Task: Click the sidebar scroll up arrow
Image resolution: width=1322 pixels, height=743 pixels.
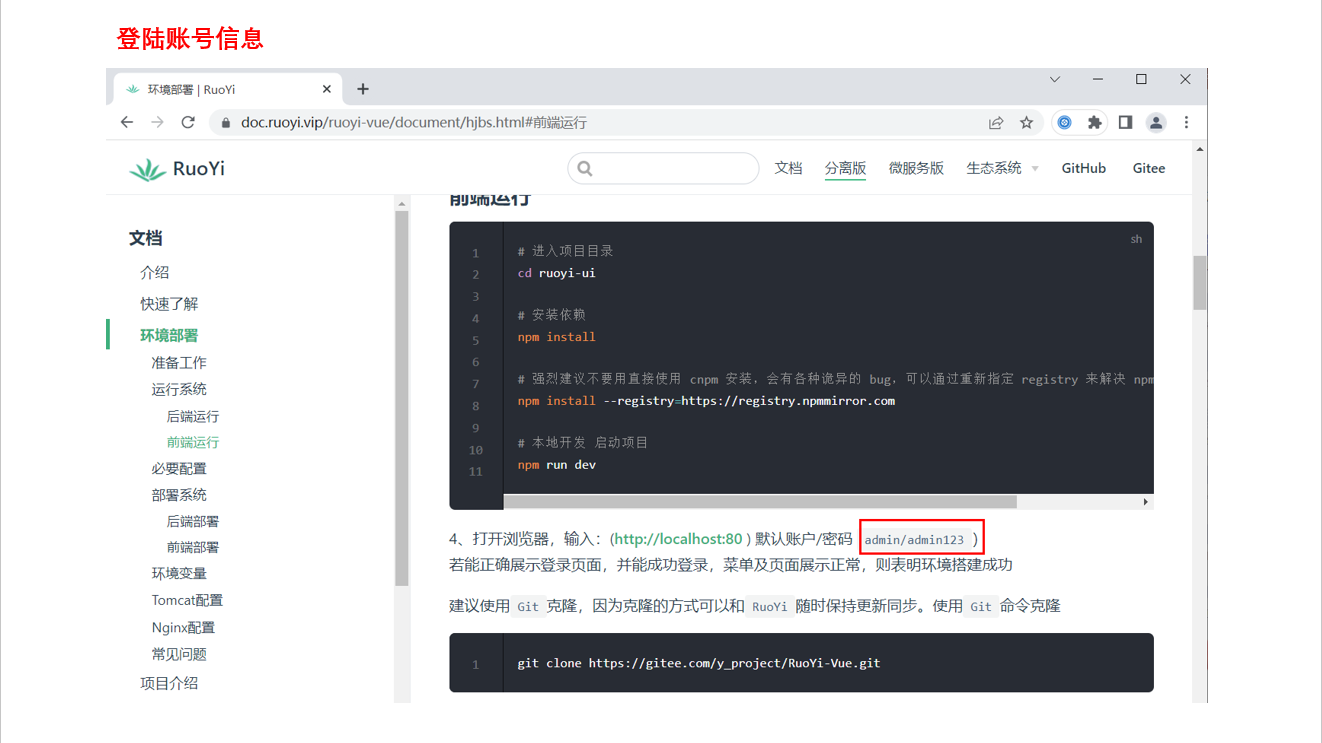Action: point(402,204)
